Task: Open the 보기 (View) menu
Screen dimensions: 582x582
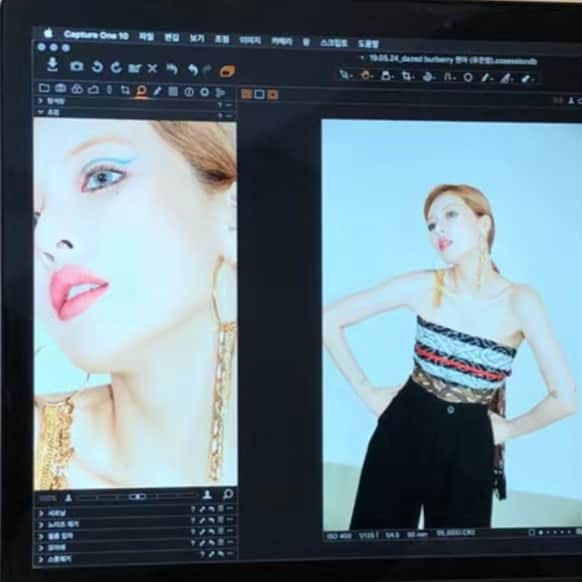Action: pyautogui.click(x=197, y=38)
